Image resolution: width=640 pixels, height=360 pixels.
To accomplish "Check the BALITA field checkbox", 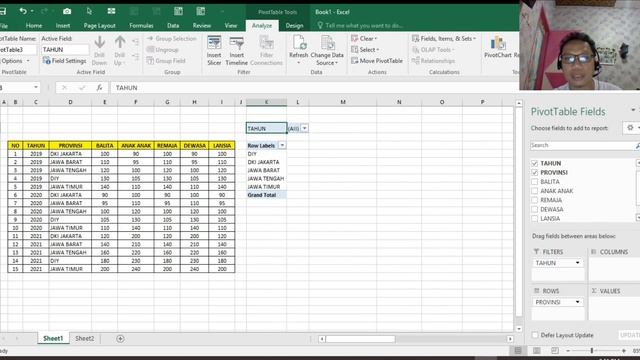I will [534, 182].
